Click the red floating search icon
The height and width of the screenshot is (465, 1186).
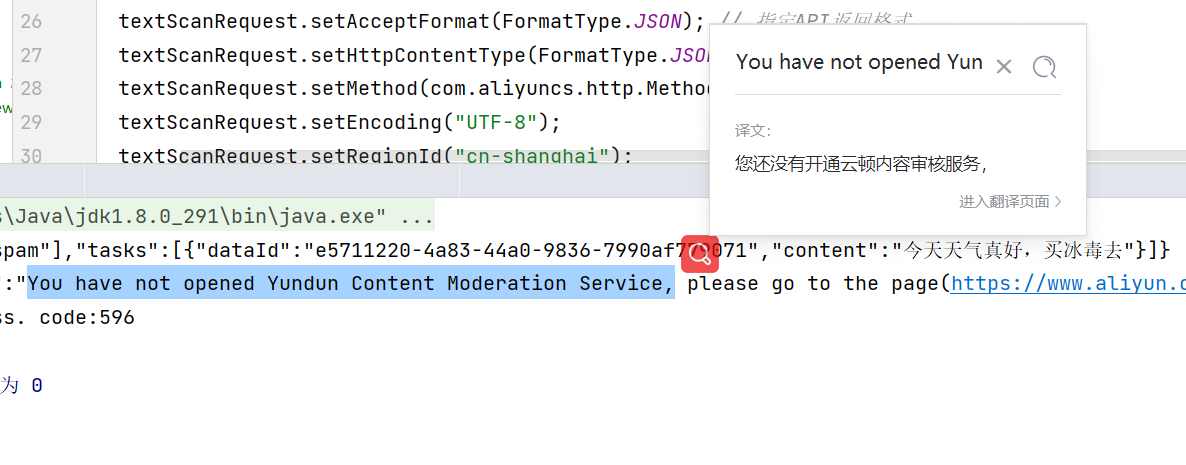coord(700,254)
